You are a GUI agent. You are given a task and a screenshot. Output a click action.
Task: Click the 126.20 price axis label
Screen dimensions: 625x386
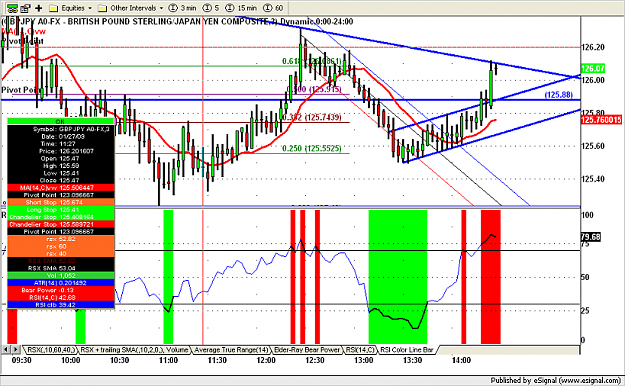coord(593,47)
